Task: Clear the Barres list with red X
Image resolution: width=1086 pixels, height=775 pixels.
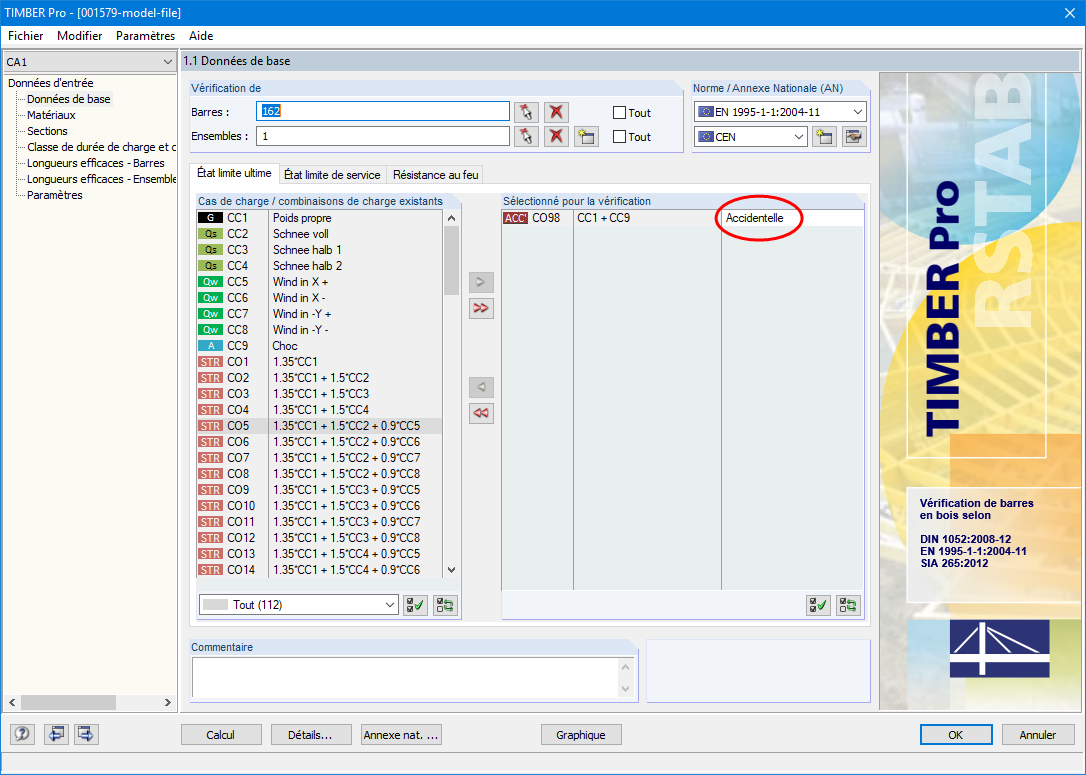Action: pyautogui.click(x=556, y=112)
